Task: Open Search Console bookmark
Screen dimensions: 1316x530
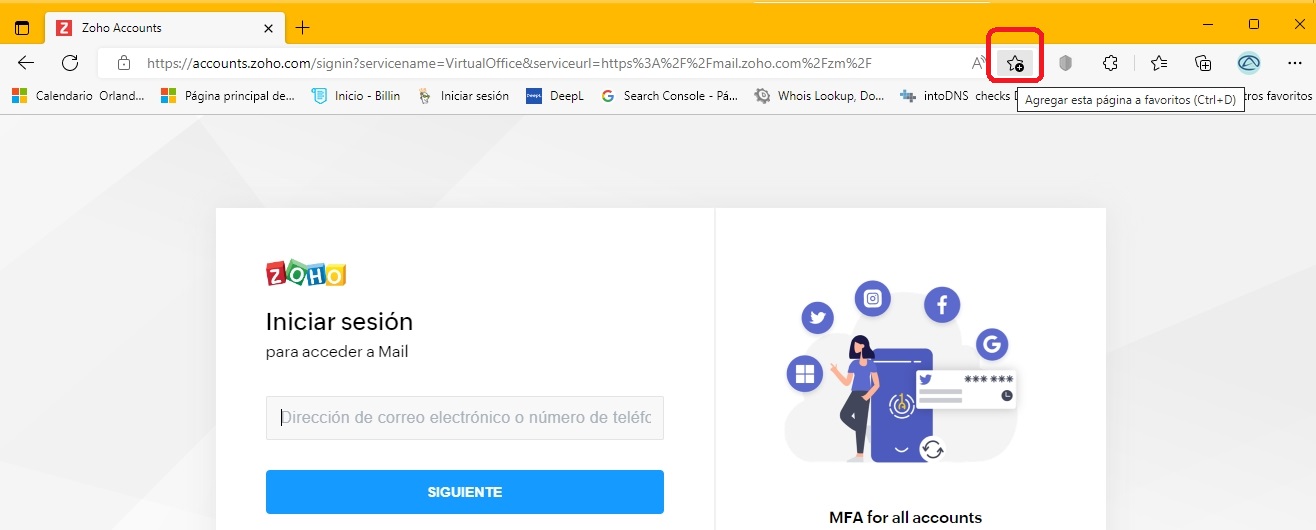Action: (669, 96)
